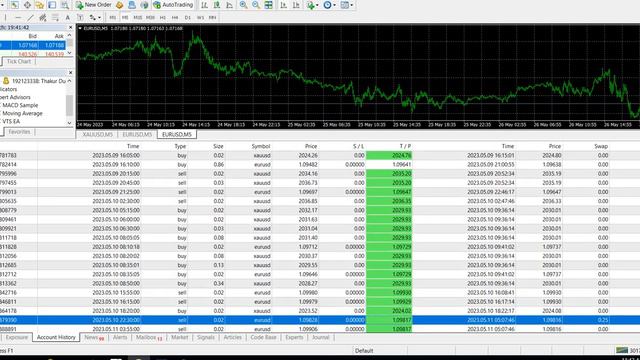Select the equidistant channel tool
640x360 pixels.
(42, 18)
